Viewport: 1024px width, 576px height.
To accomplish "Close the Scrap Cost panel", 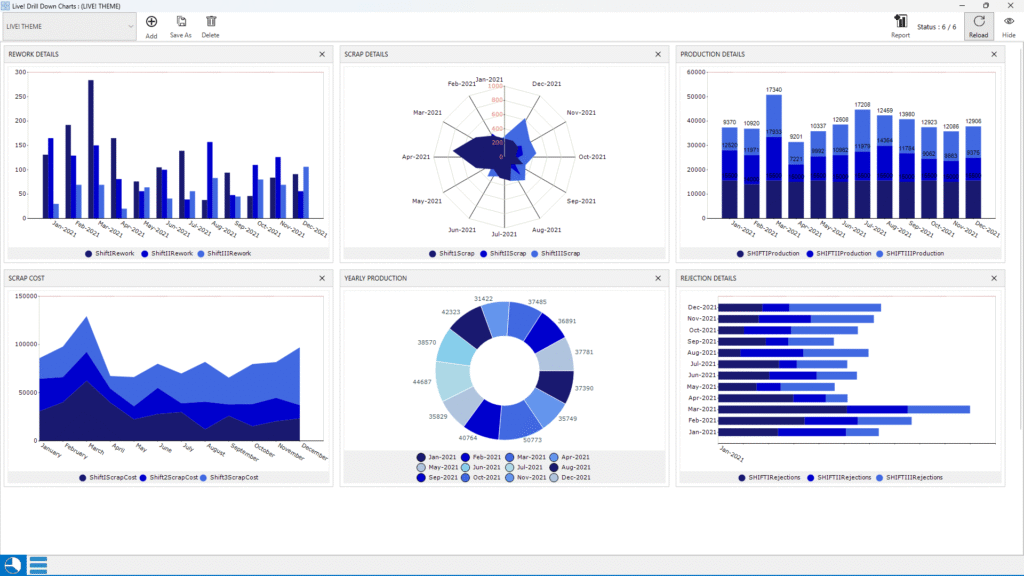I will (322, 278).
